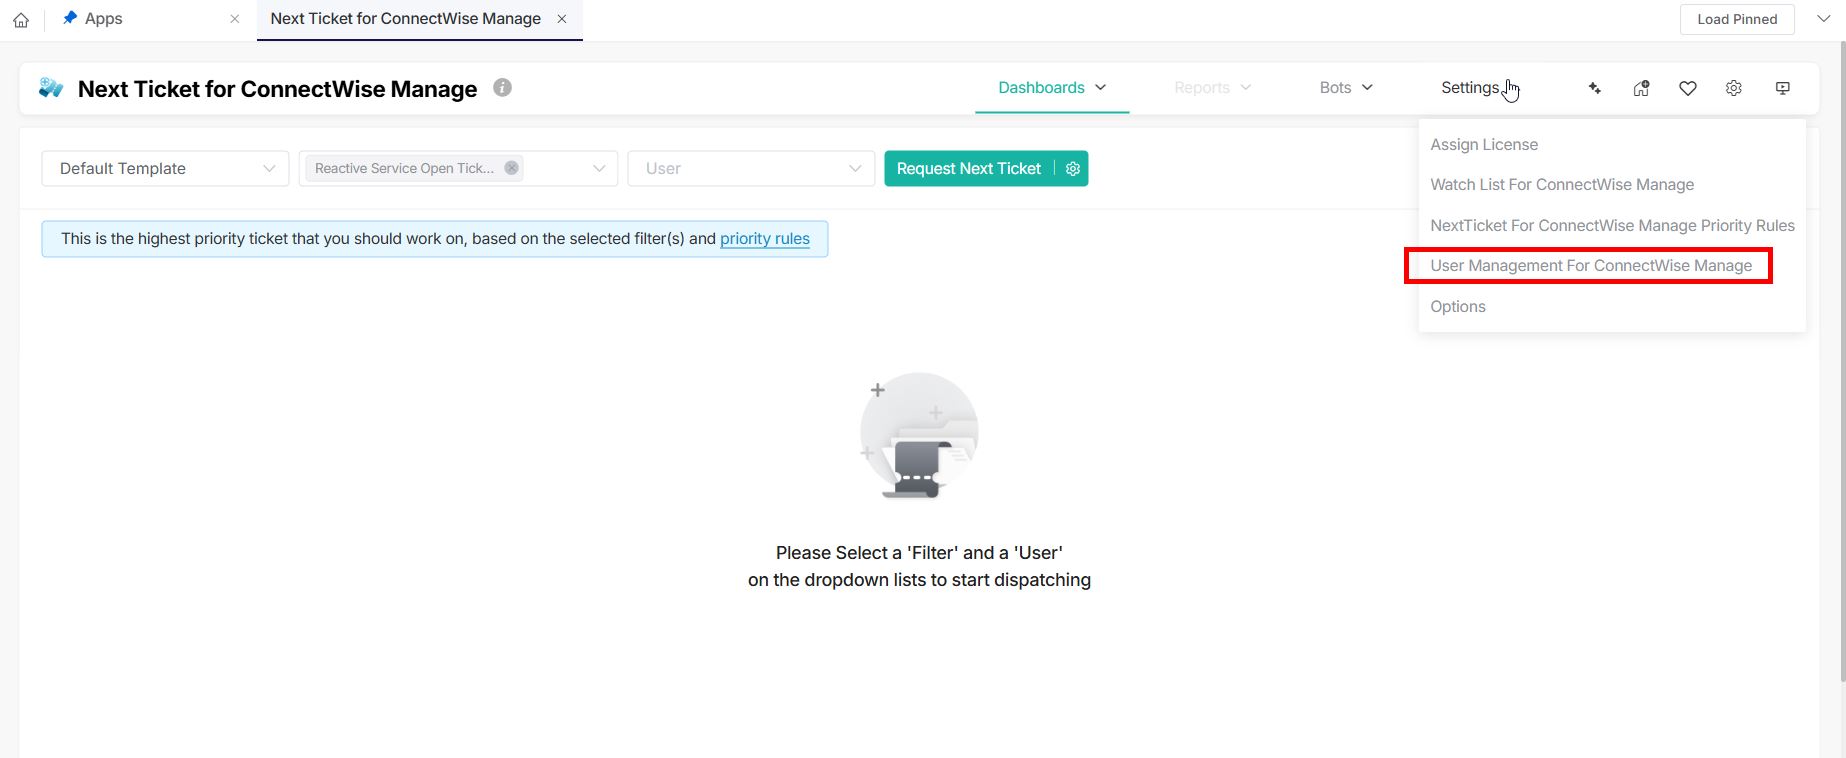Click the house-with-plus icon in header
1846x758 pixels.
tap(1641, 88)
